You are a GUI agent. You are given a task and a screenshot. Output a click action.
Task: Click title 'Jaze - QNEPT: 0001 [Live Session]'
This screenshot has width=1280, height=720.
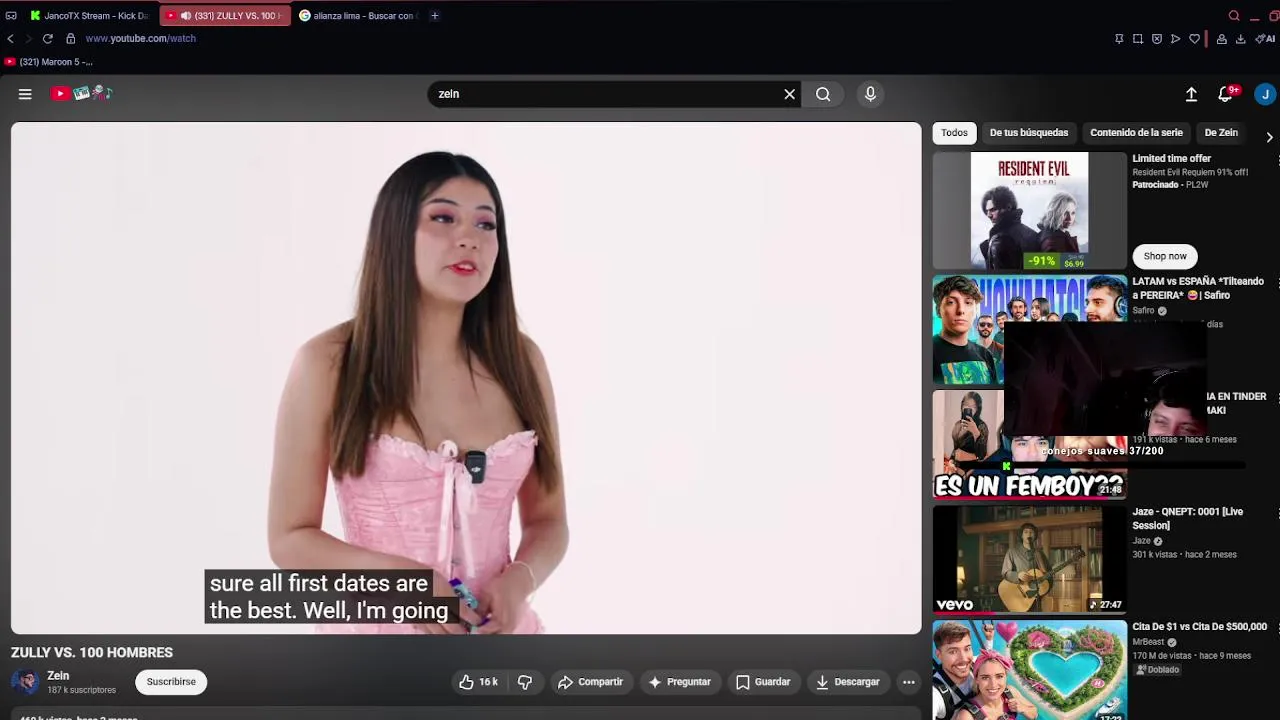pyautogui.click(x=1187, y=518)
